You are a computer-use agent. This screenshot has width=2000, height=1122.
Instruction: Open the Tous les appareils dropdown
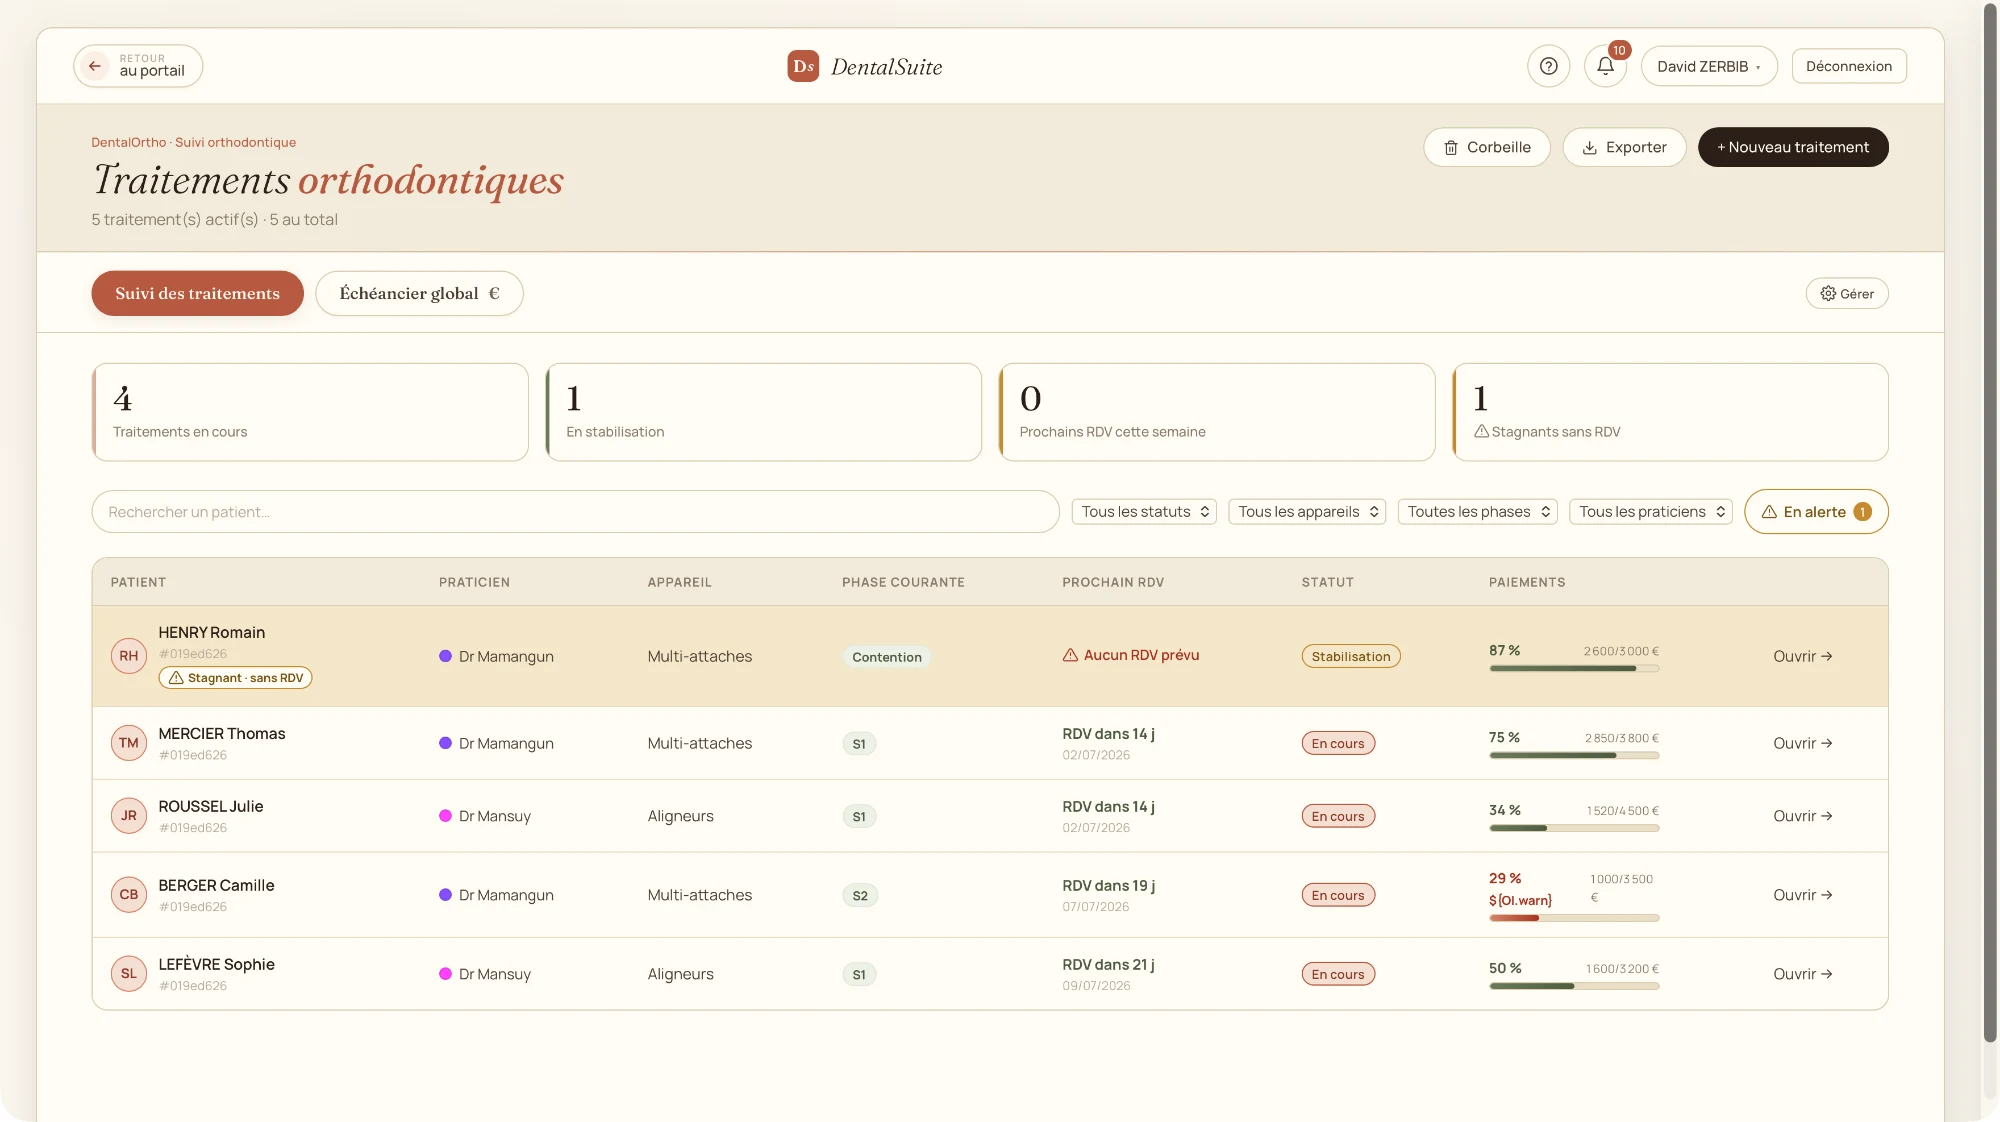1307,512
